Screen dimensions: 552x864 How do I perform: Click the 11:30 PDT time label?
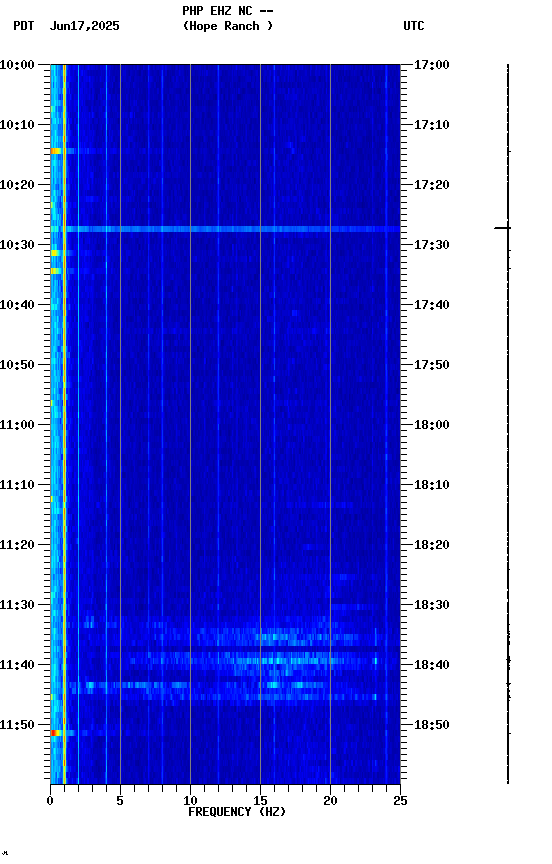click(17, 605)
